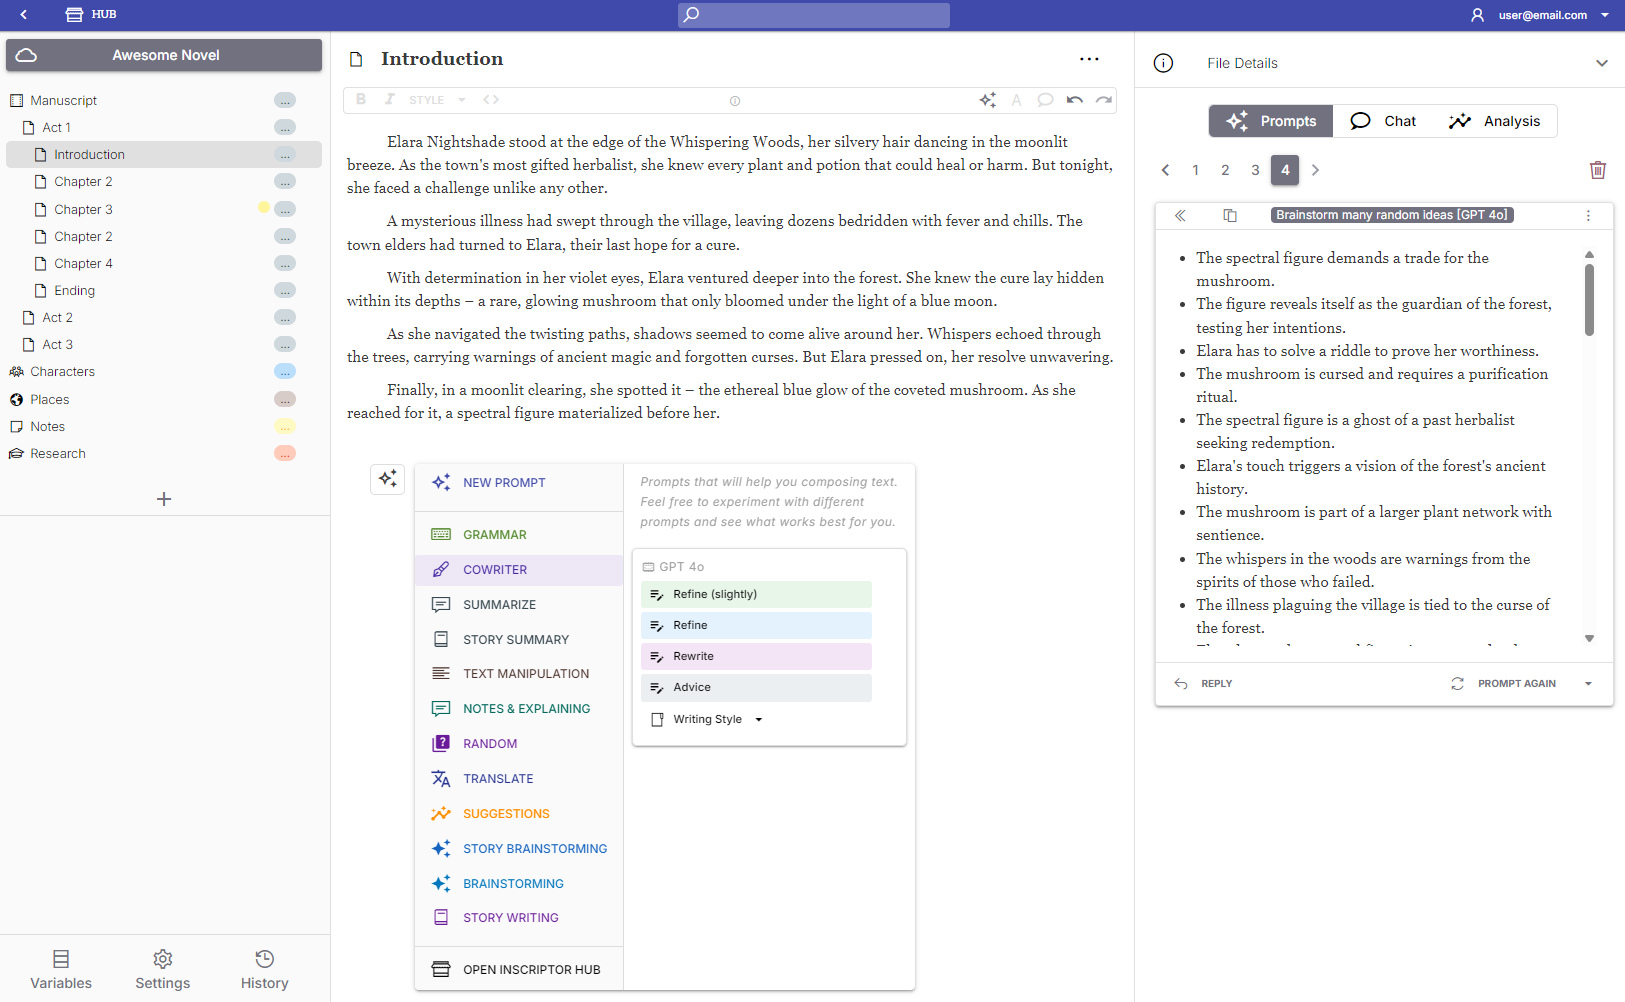Delete the current prompt result
Image resolution: width=1625 pixels, height=1002 pixels.
click(x=1597, y=170)
